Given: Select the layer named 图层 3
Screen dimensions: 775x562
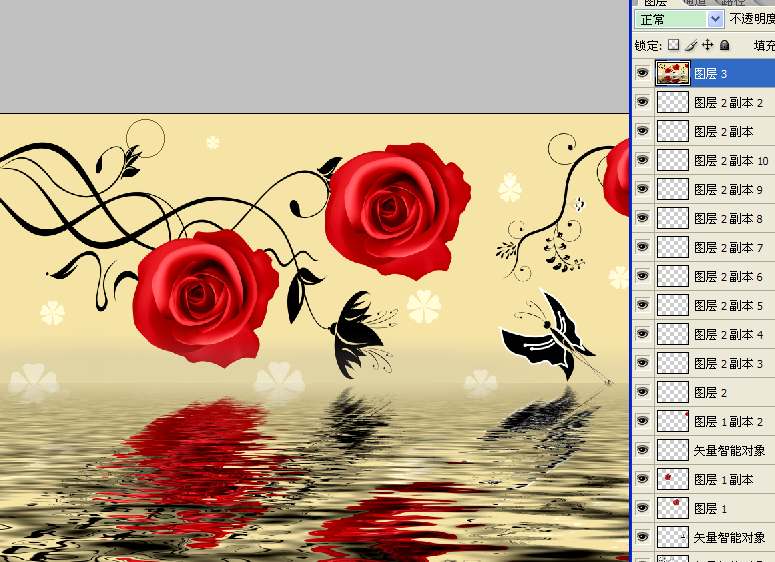Looking at the screenshot, I should click(710, 74).
